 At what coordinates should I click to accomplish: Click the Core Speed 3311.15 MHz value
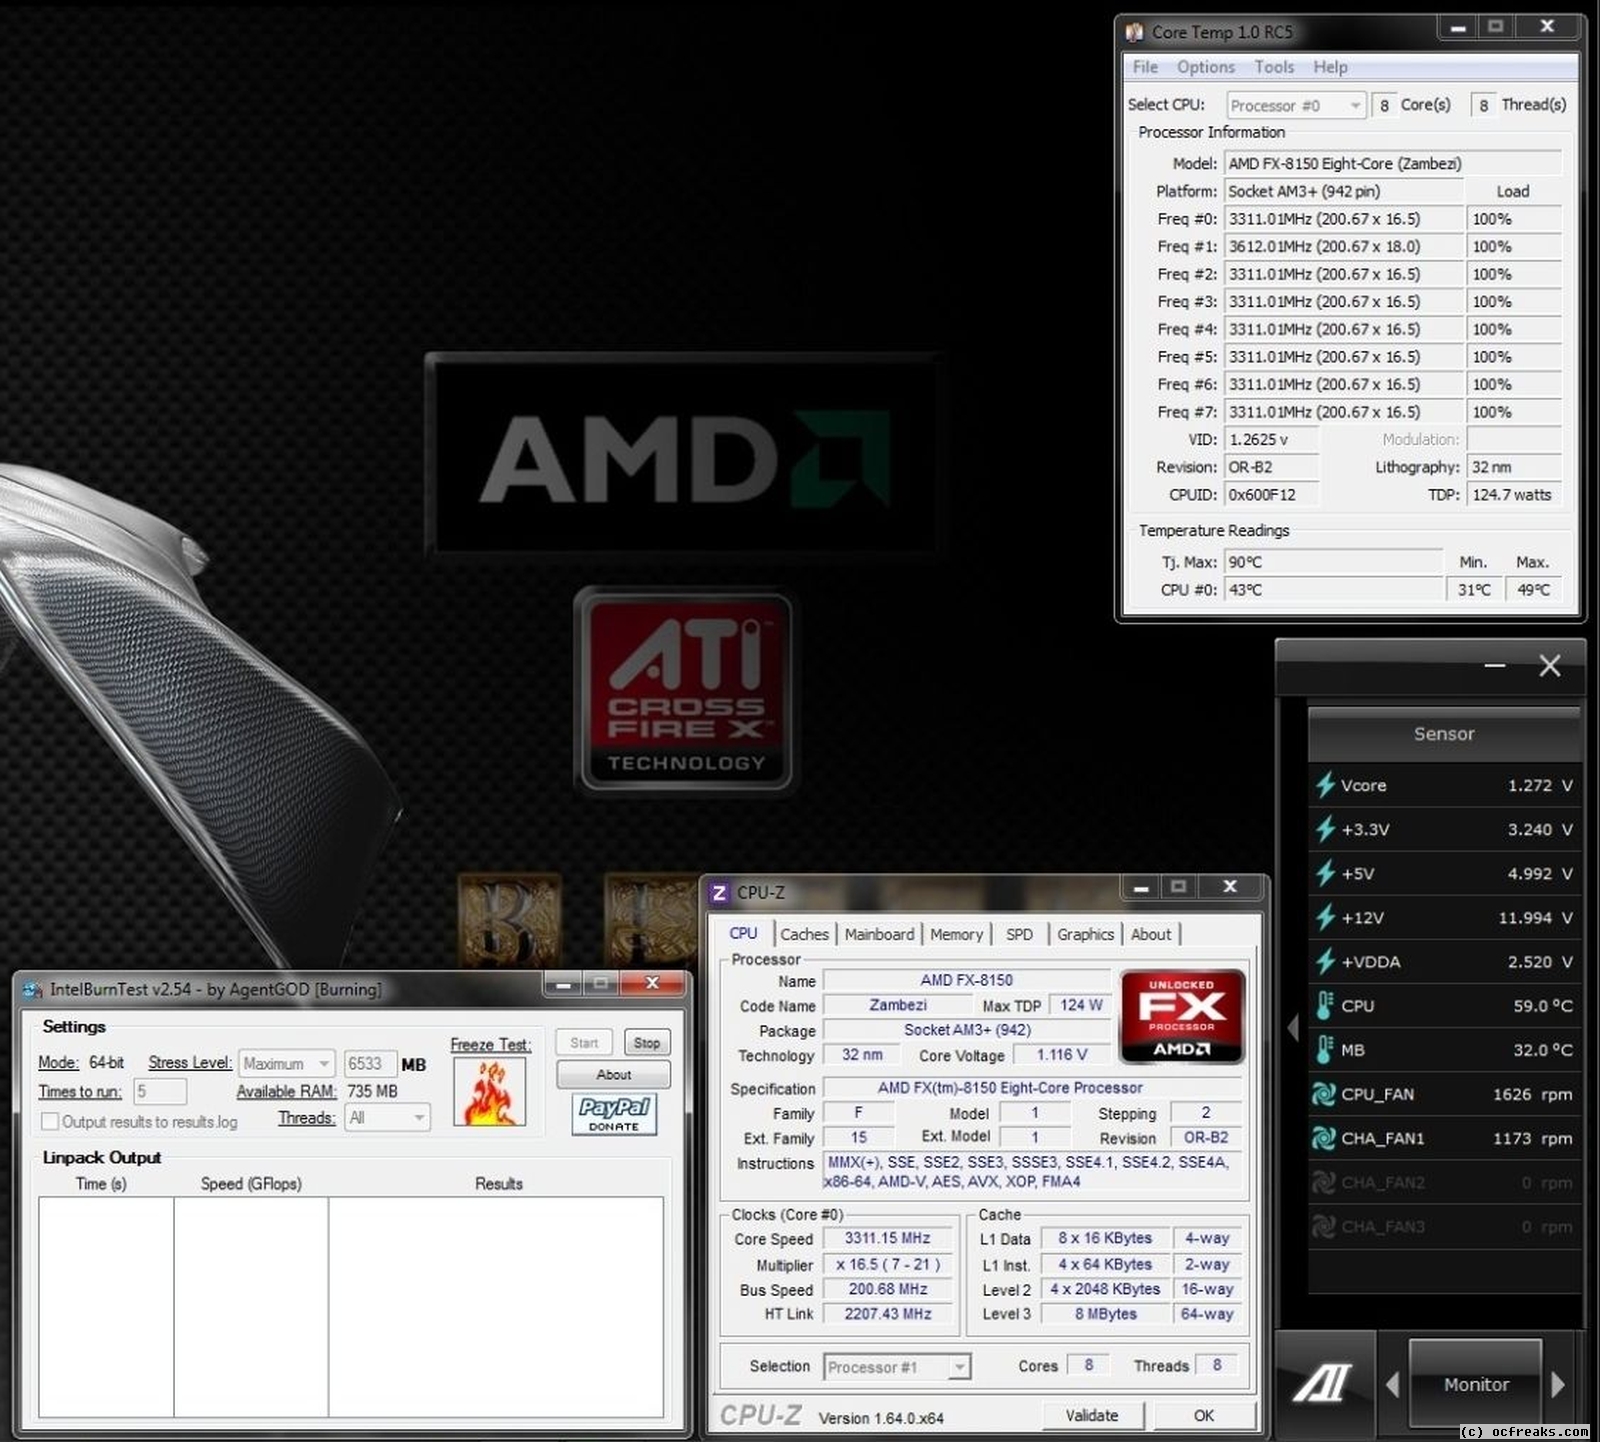tap(887, 1238)
